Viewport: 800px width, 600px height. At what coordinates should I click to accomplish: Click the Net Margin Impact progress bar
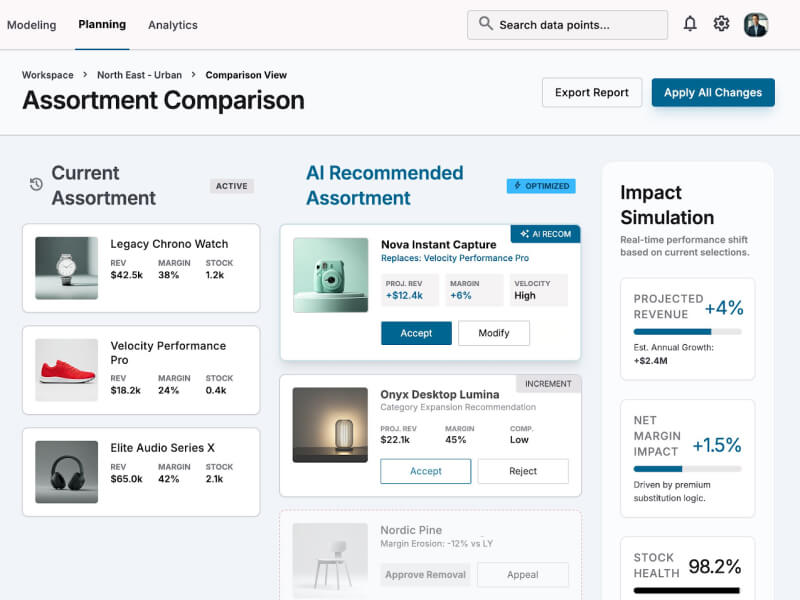(687, 469)
